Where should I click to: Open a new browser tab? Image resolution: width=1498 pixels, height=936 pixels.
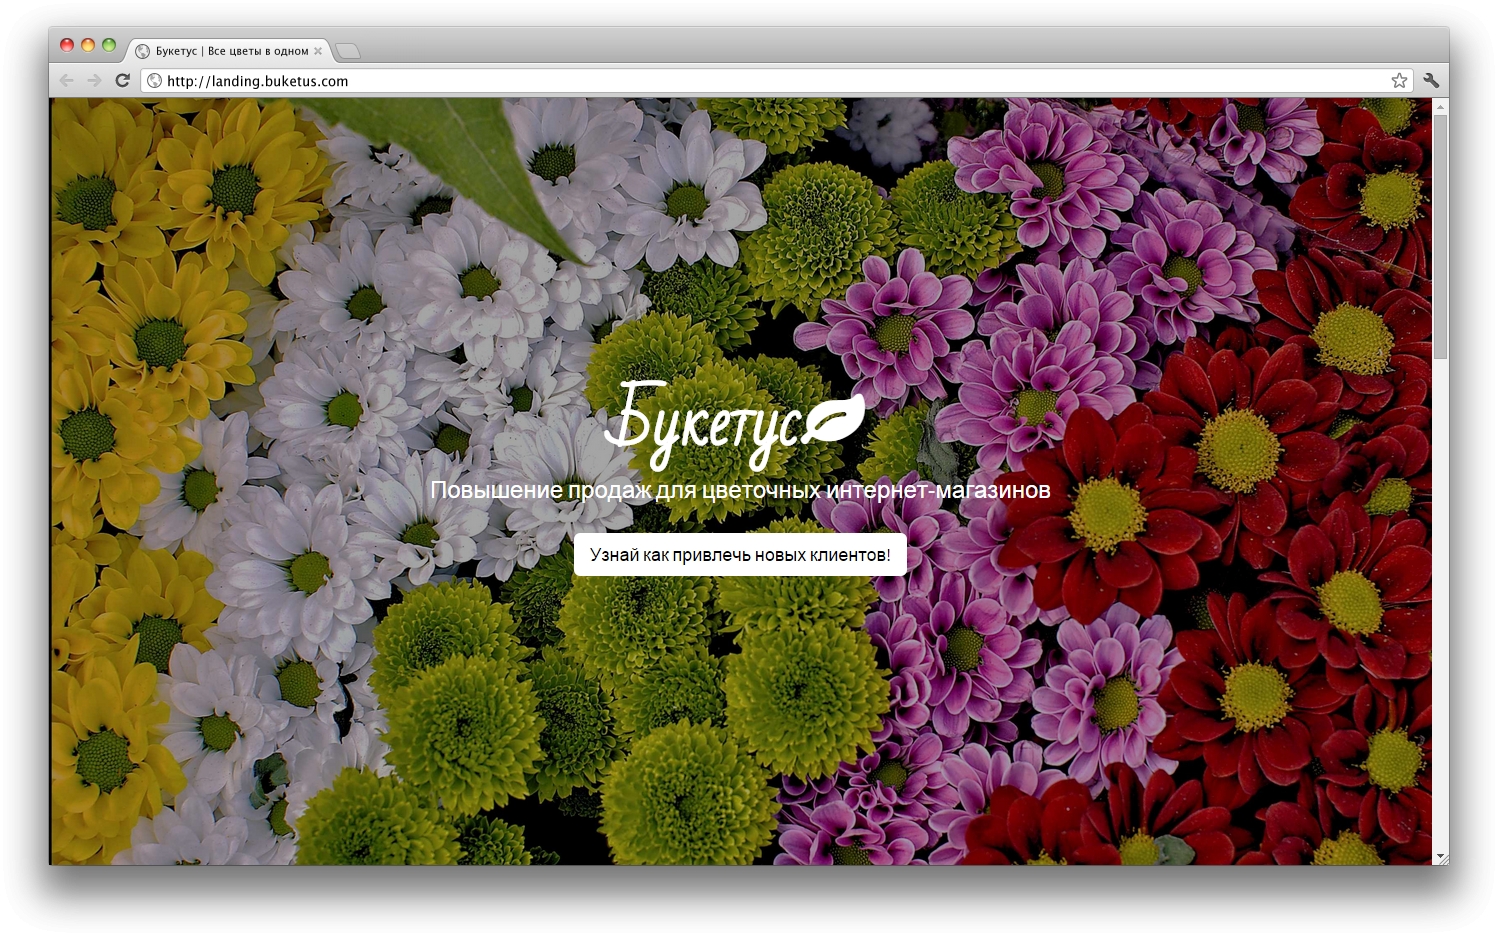coord(346,51)
